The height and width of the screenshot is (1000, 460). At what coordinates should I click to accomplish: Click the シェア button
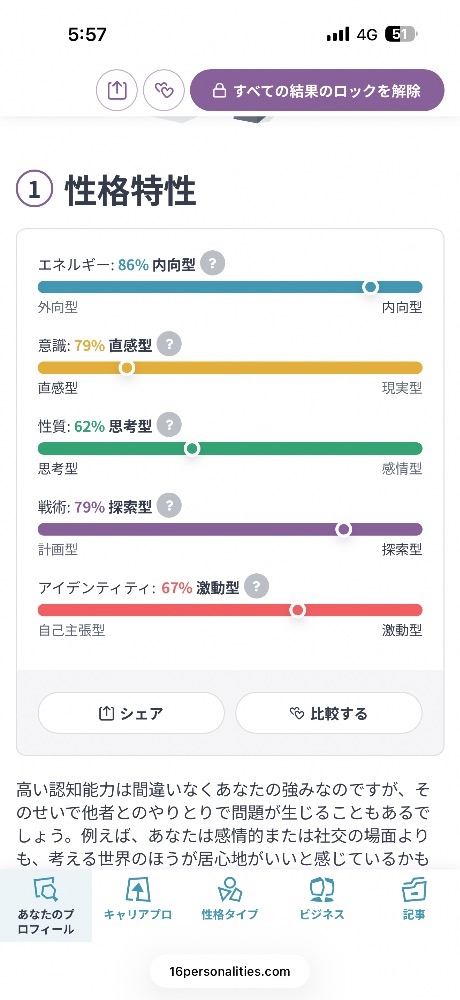pos(131,713)
